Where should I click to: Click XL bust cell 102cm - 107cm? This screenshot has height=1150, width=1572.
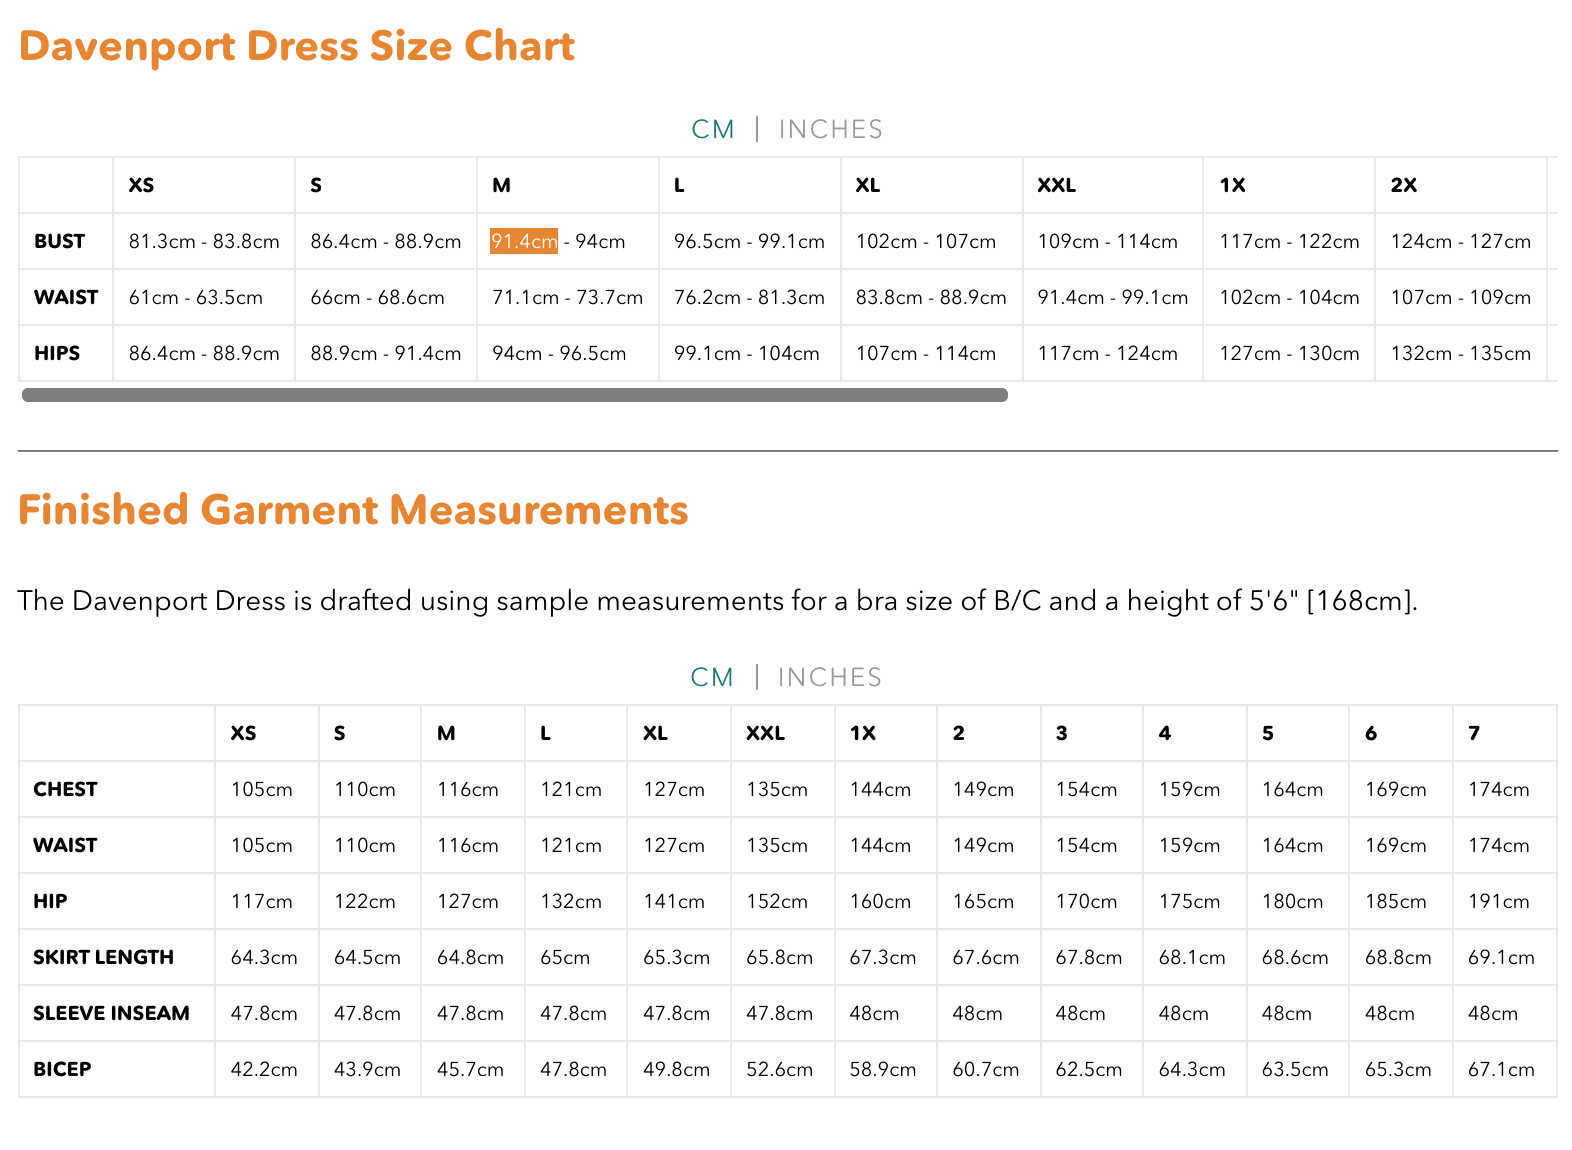click(x=932, y=241)
